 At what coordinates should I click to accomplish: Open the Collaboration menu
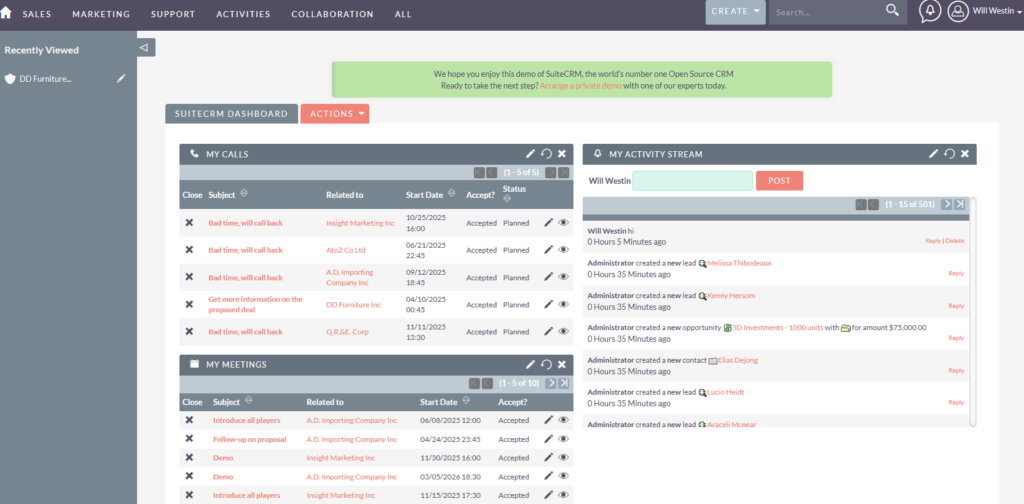click(332, 14)
